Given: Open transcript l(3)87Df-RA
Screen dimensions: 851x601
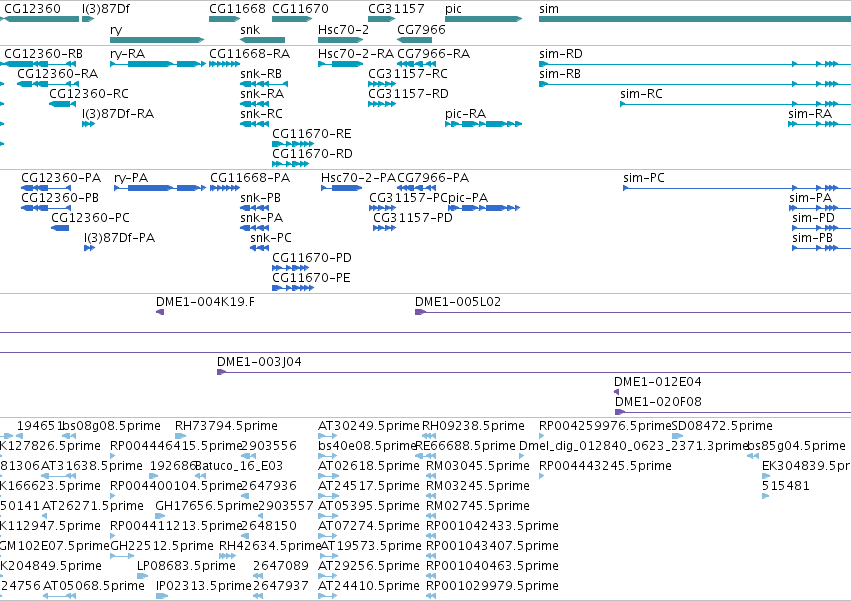Looking at the screenshot, I should pos(118,114).
